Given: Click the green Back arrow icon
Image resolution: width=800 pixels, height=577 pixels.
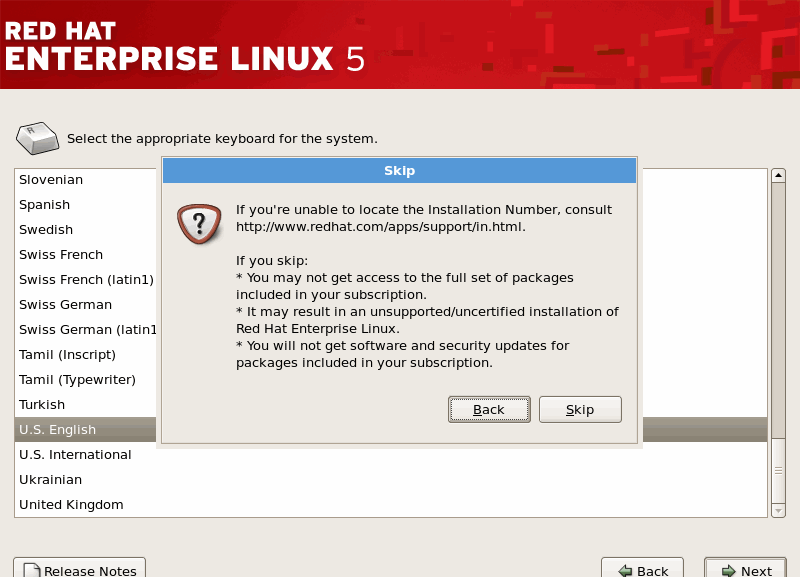Looking at the screenshot, I should (x=625, y=571).
